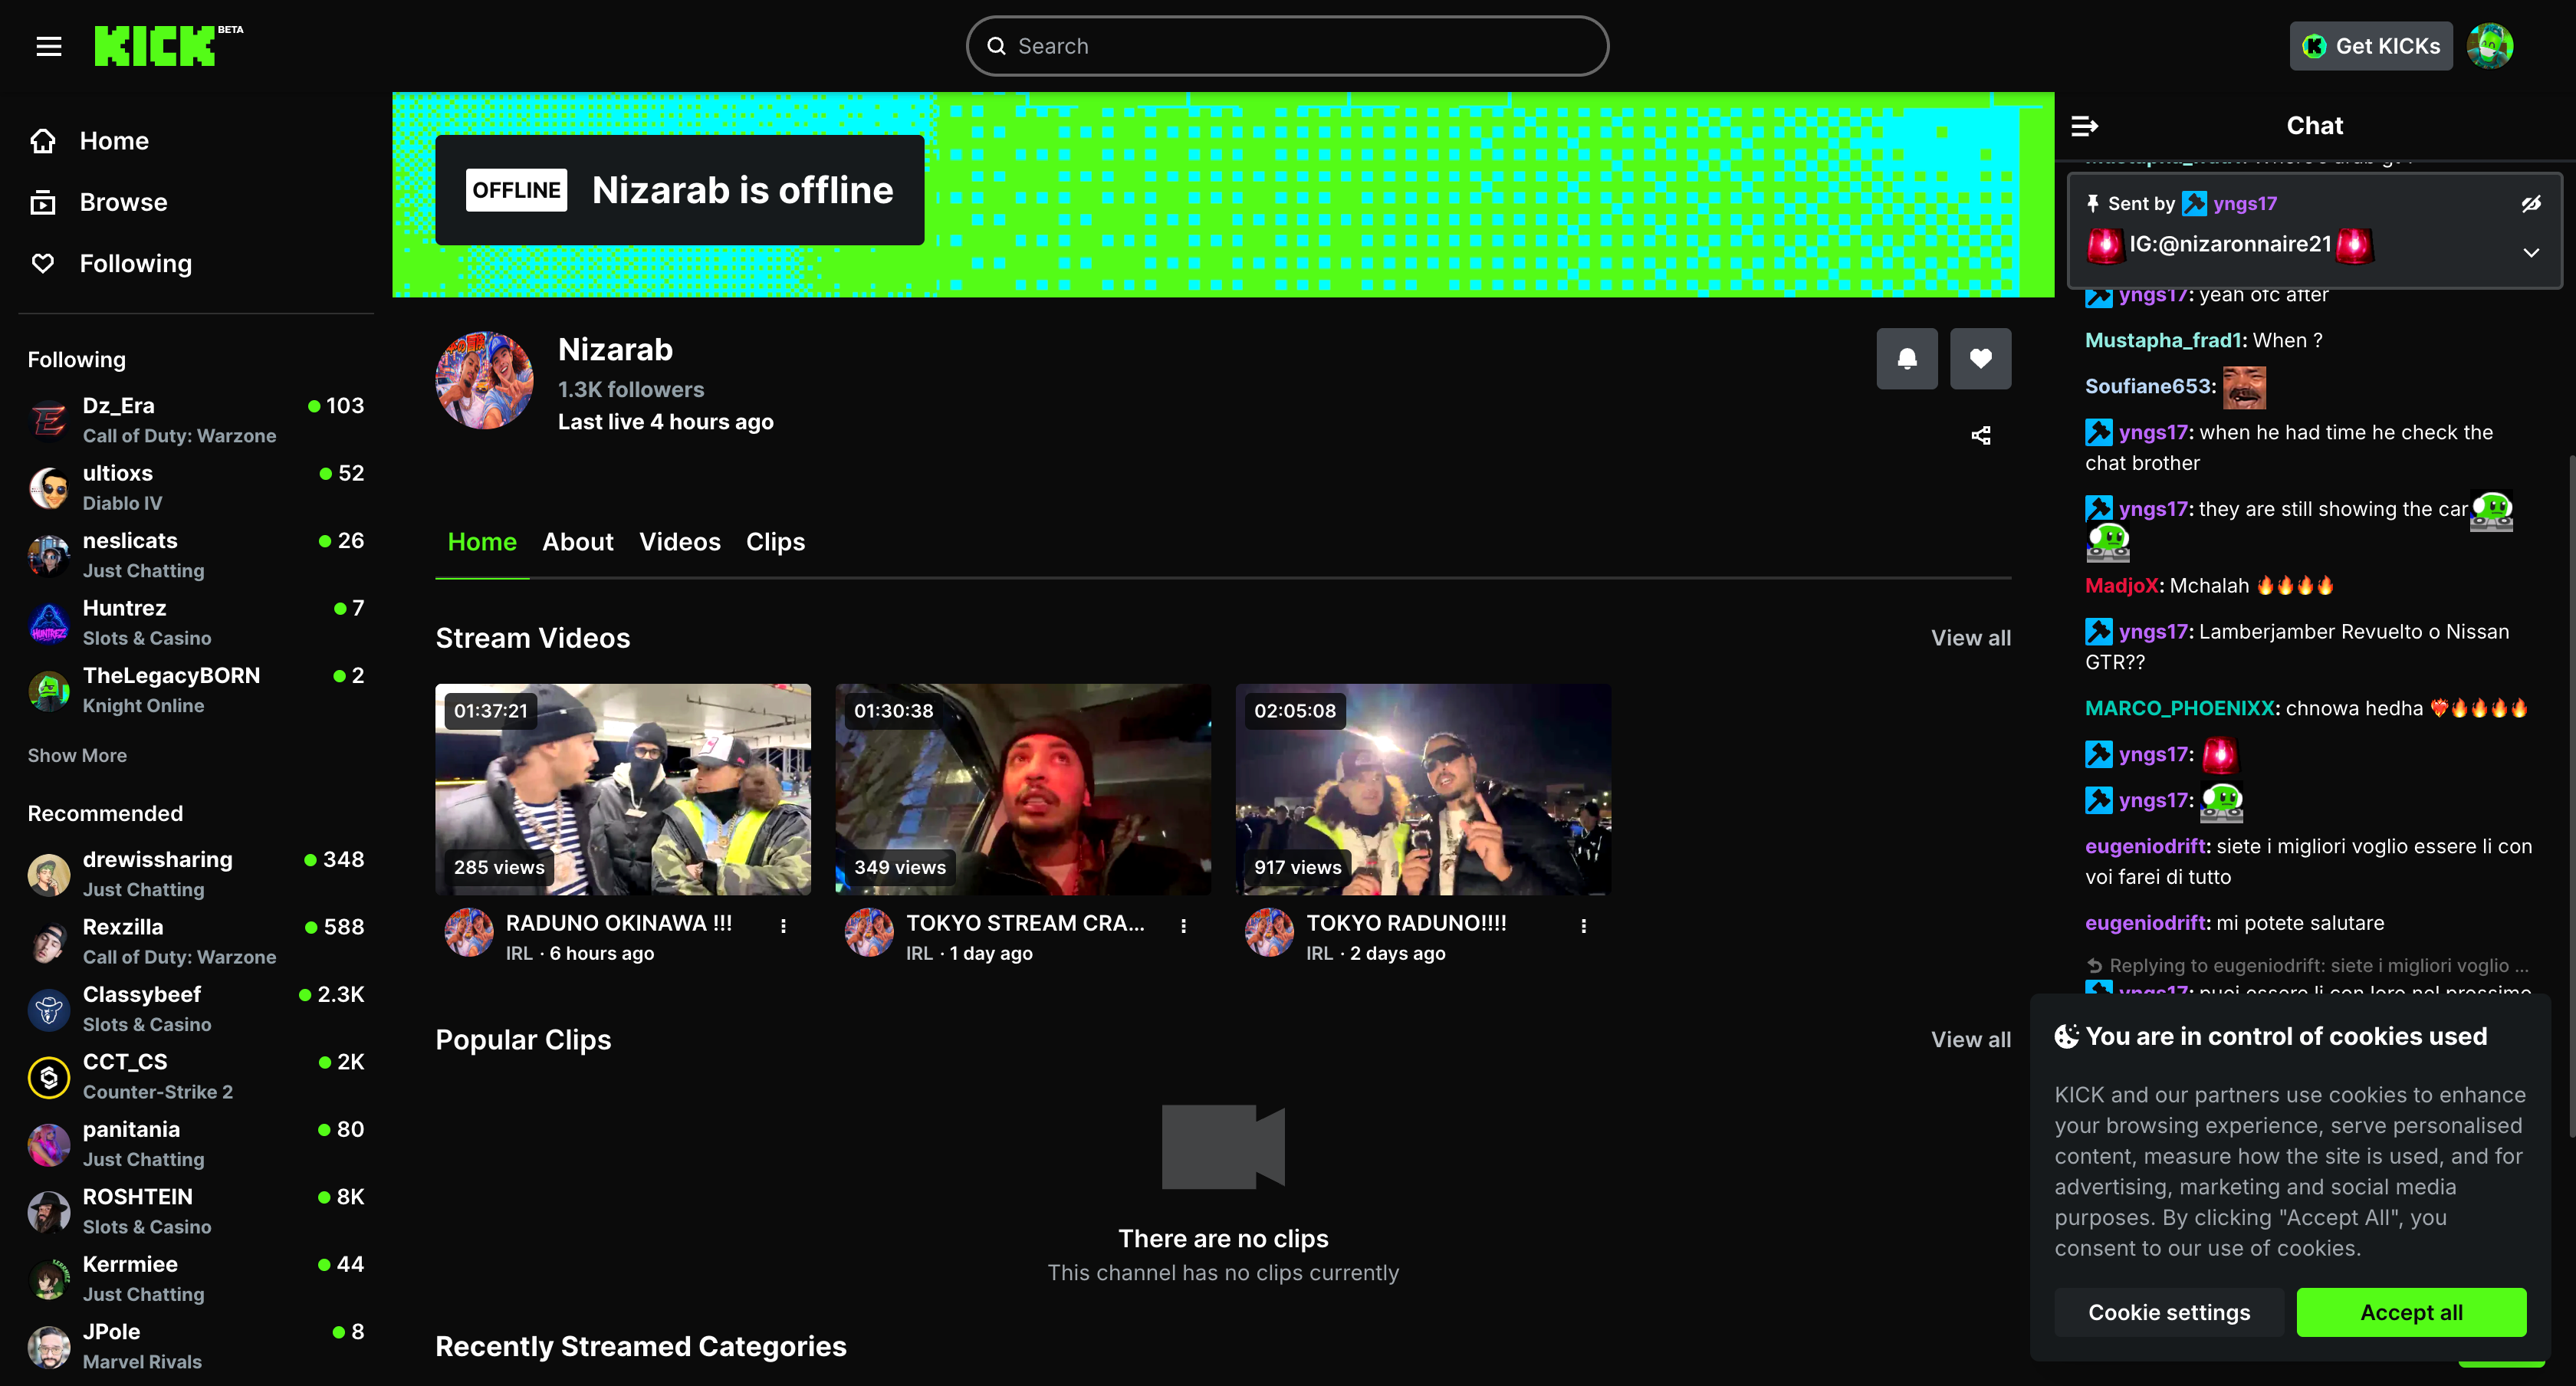The width and height of the screenshot is (2576, 1386).
Task: Go to Home in the sidebar
Action: [113, 141]
